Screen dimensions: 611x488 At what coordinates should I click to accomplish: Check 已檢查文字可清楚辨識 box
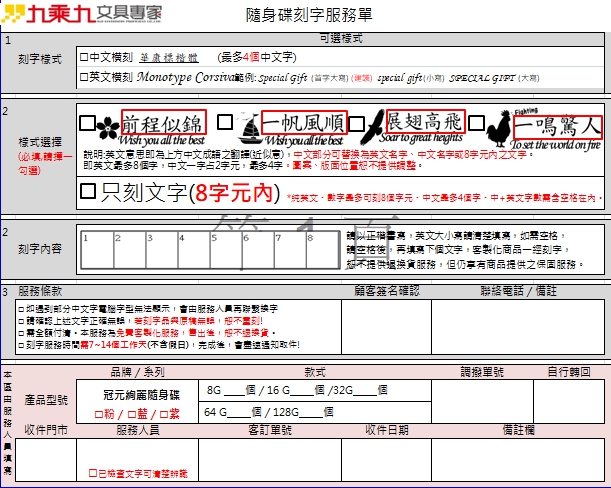click(93, 473)
